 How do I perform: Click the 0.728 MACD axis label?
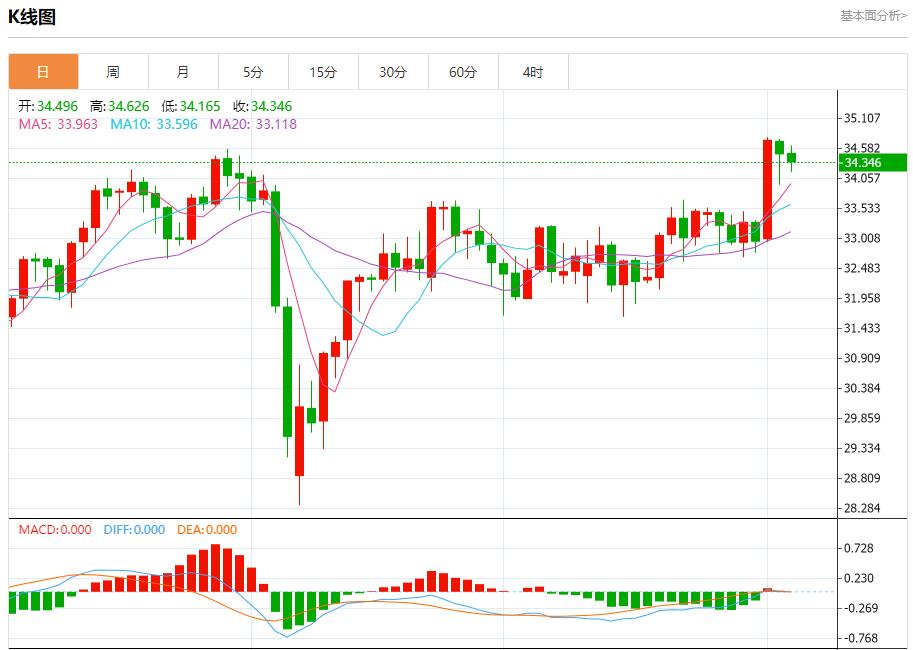858,548
